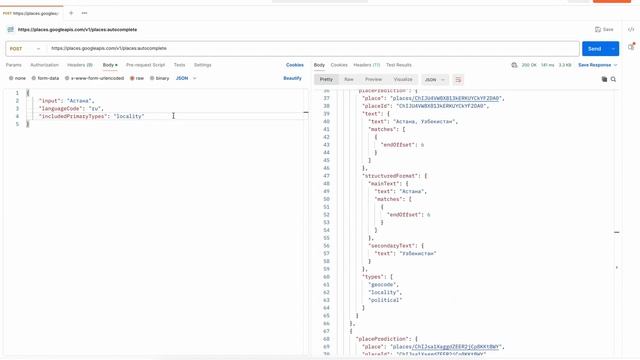Select the response Body tab
Viewport: 640px width, 360px height.
319,65
